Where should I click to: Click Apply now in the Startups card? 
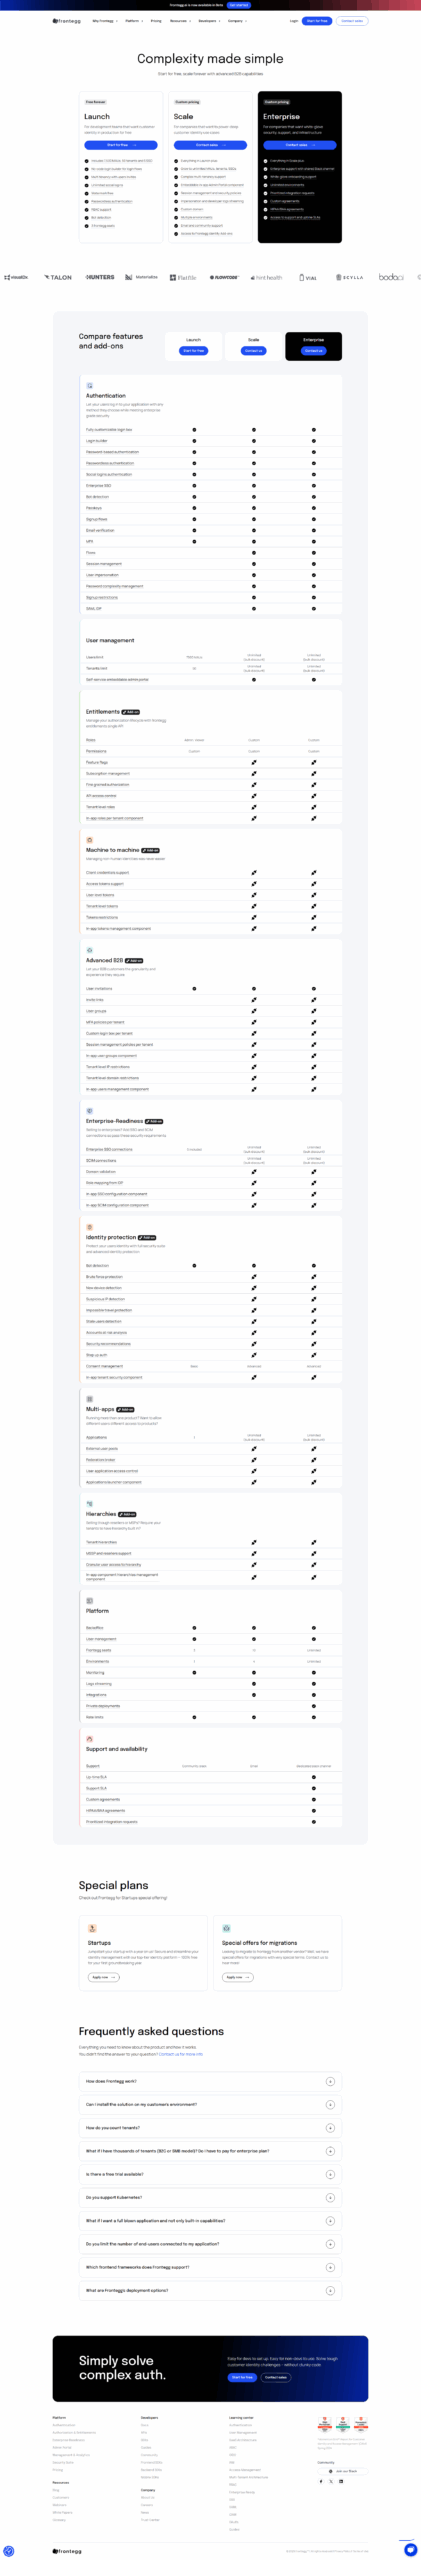[x=103, y=1976]
